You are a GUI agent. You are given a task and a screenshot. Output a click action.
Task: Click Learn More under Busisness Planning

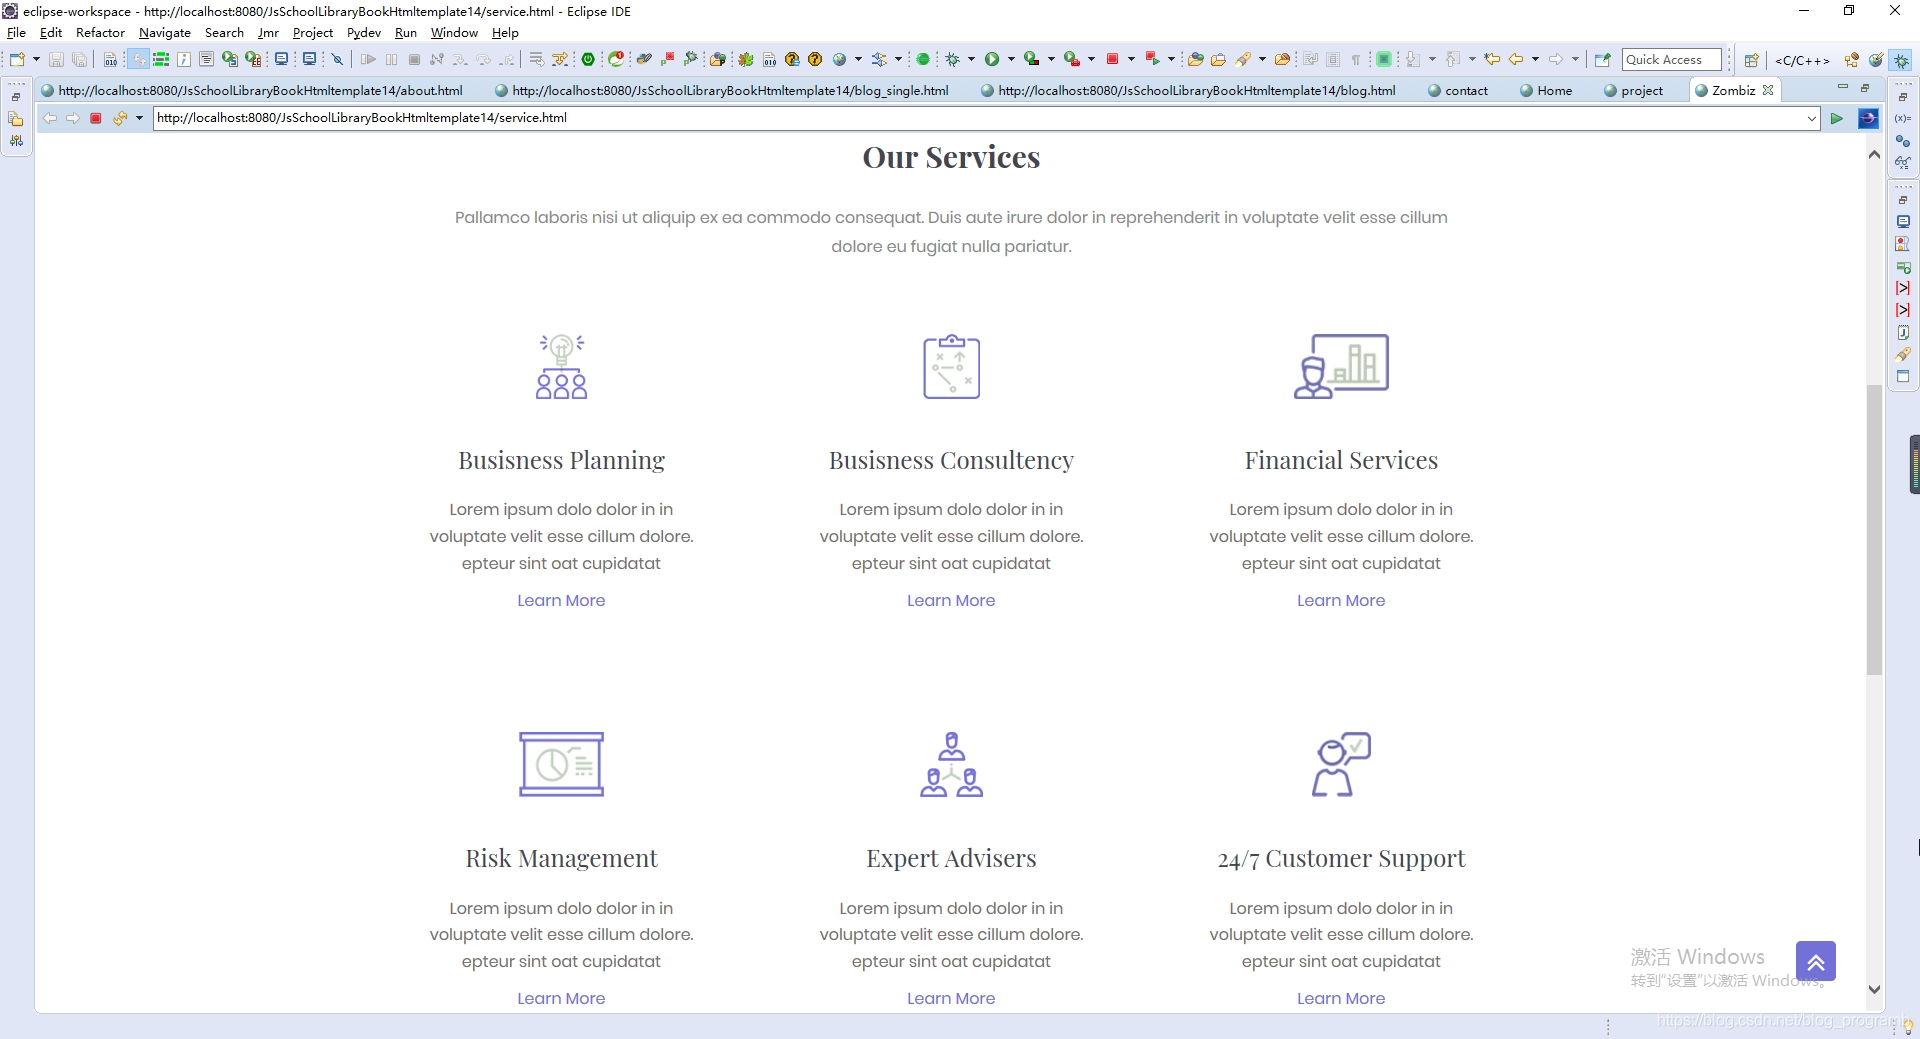[x=561, y=600]
